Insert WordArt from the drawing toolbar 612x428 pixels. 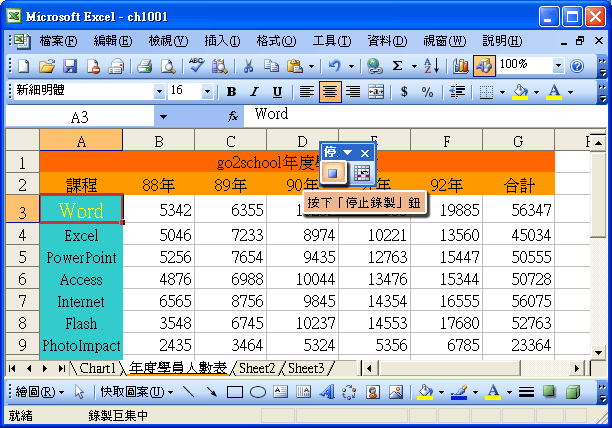pyautogui.click(x=327, y=392)
